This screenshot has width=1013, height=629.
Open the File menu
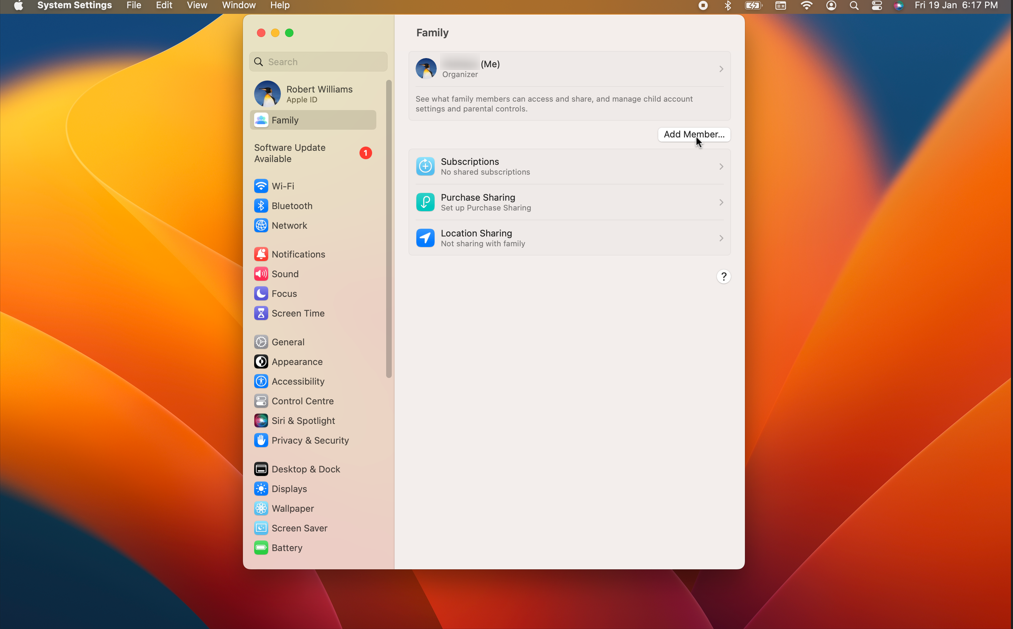coord(134,5)
